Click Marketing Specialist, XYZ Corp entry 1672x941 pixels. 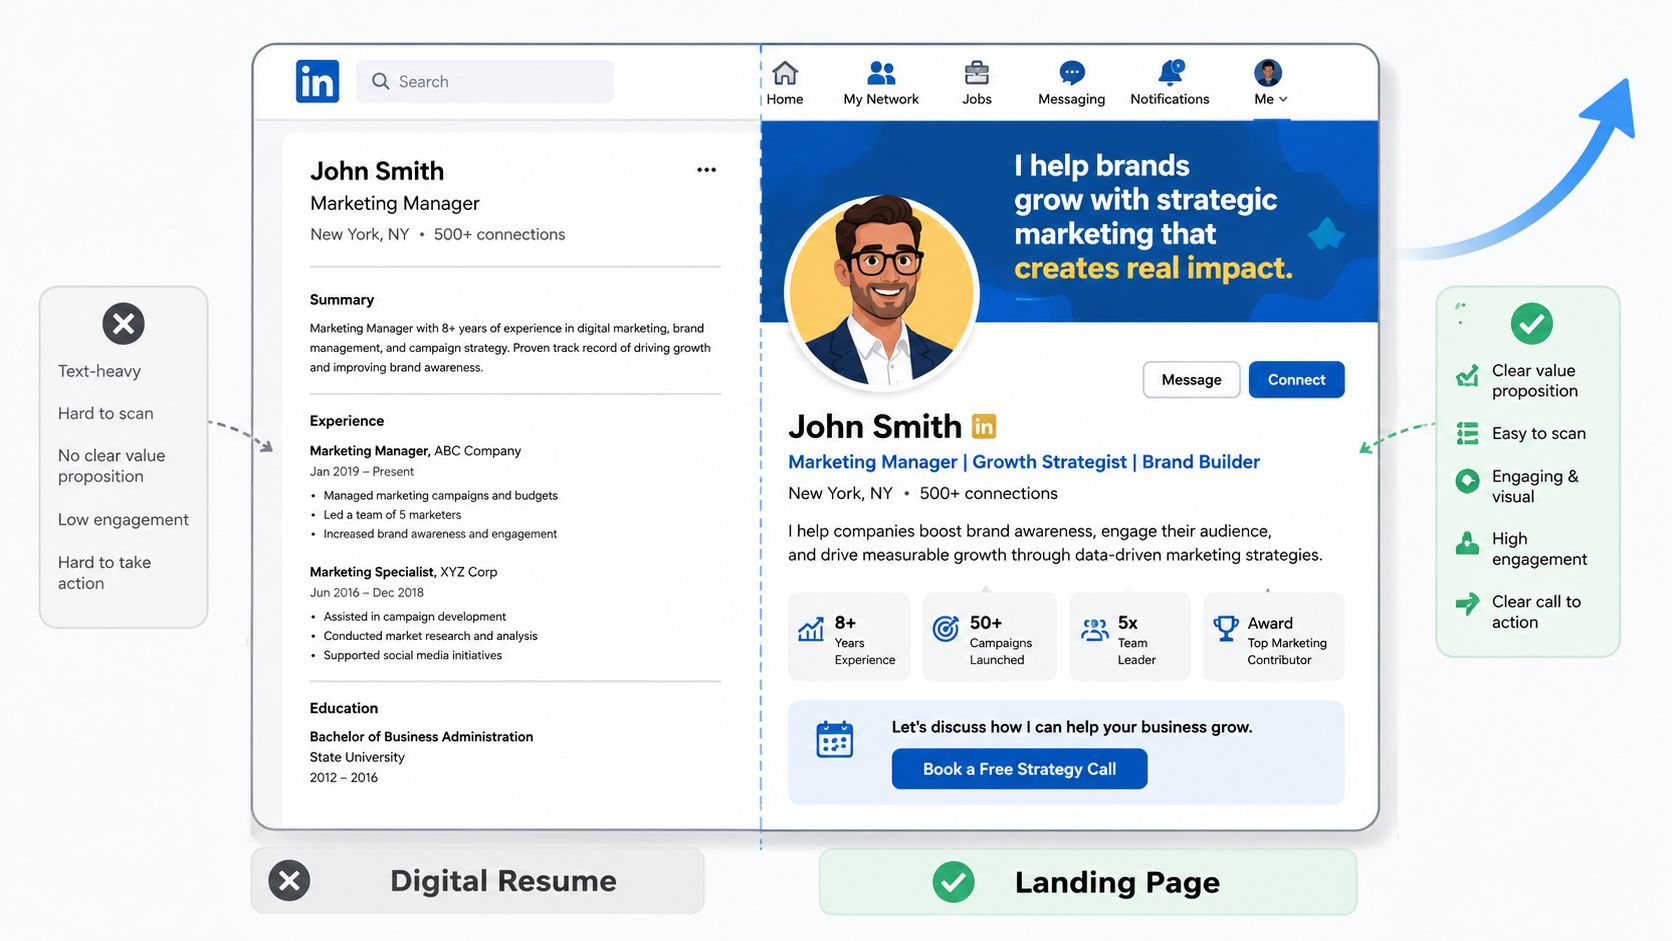403,572
